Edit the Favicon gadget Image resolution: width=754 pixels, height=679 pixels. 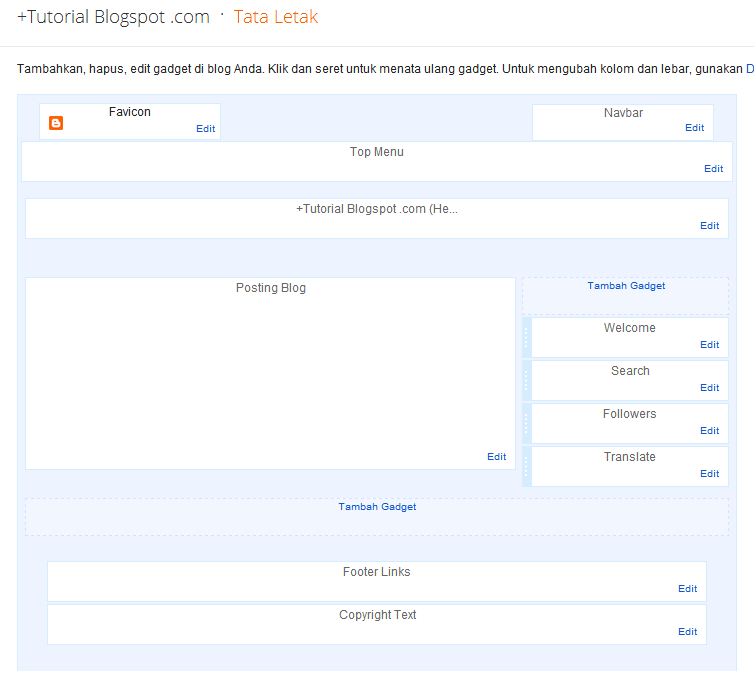[x=205, y=128]
